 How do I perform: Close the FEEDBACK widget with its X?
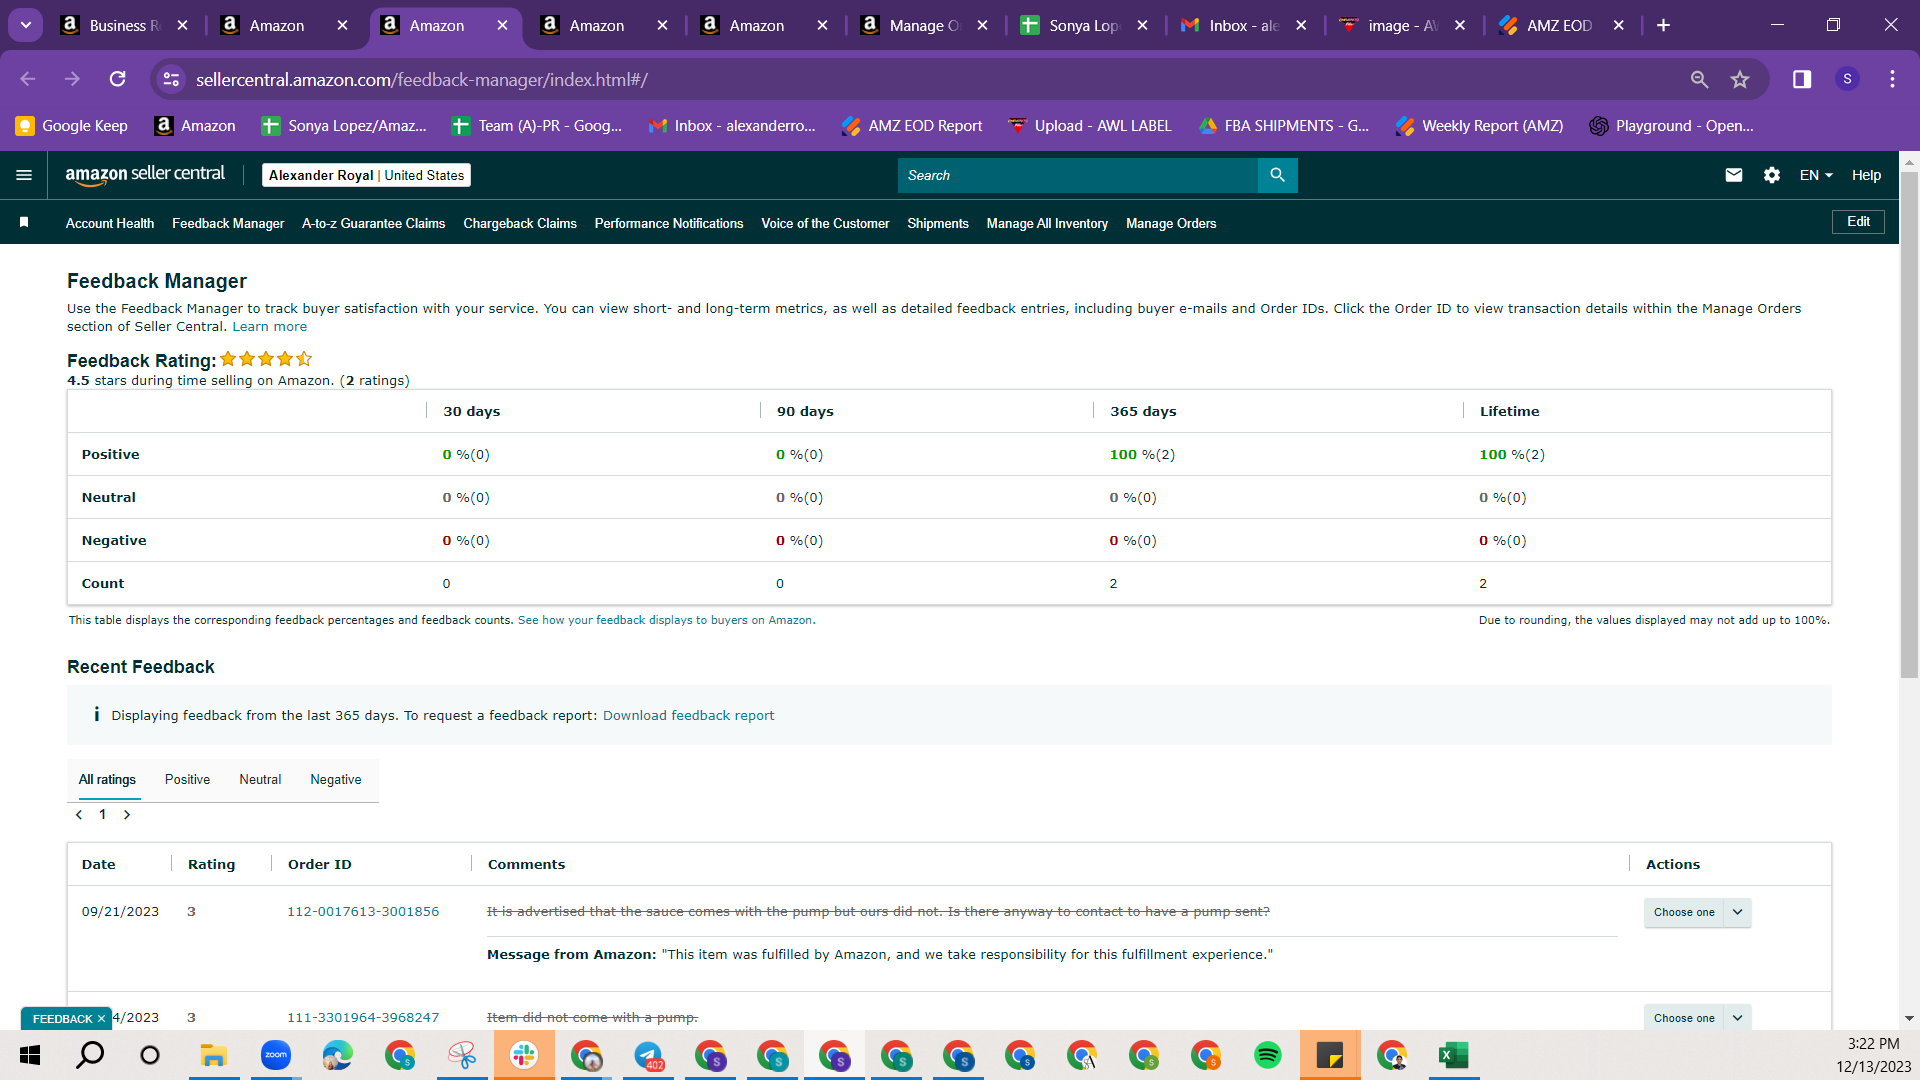[x=101, y=1018]
